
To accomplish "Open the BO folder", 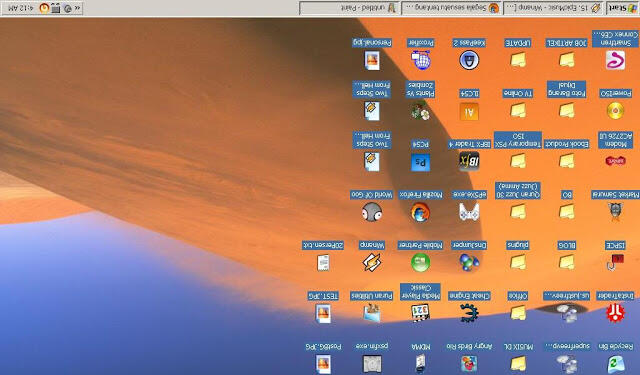I will coord(567,212).
